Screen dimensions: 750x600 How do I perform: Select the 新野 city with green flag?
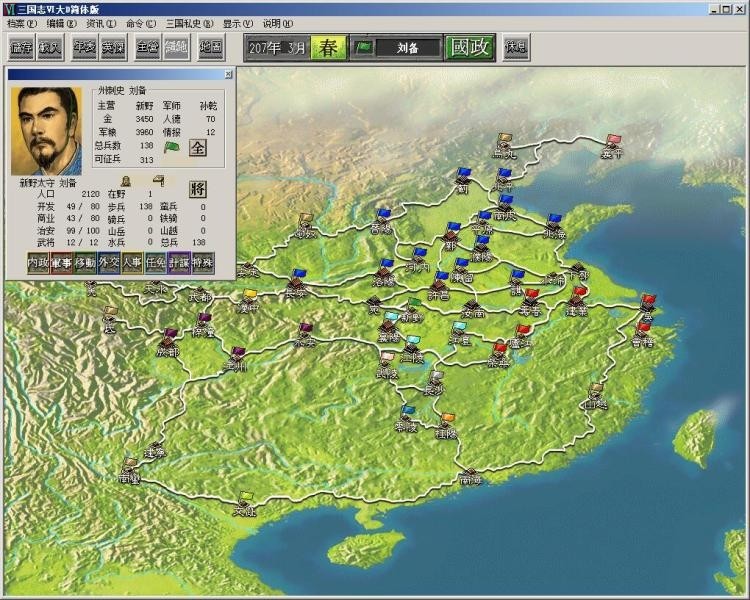pos(412,311)
